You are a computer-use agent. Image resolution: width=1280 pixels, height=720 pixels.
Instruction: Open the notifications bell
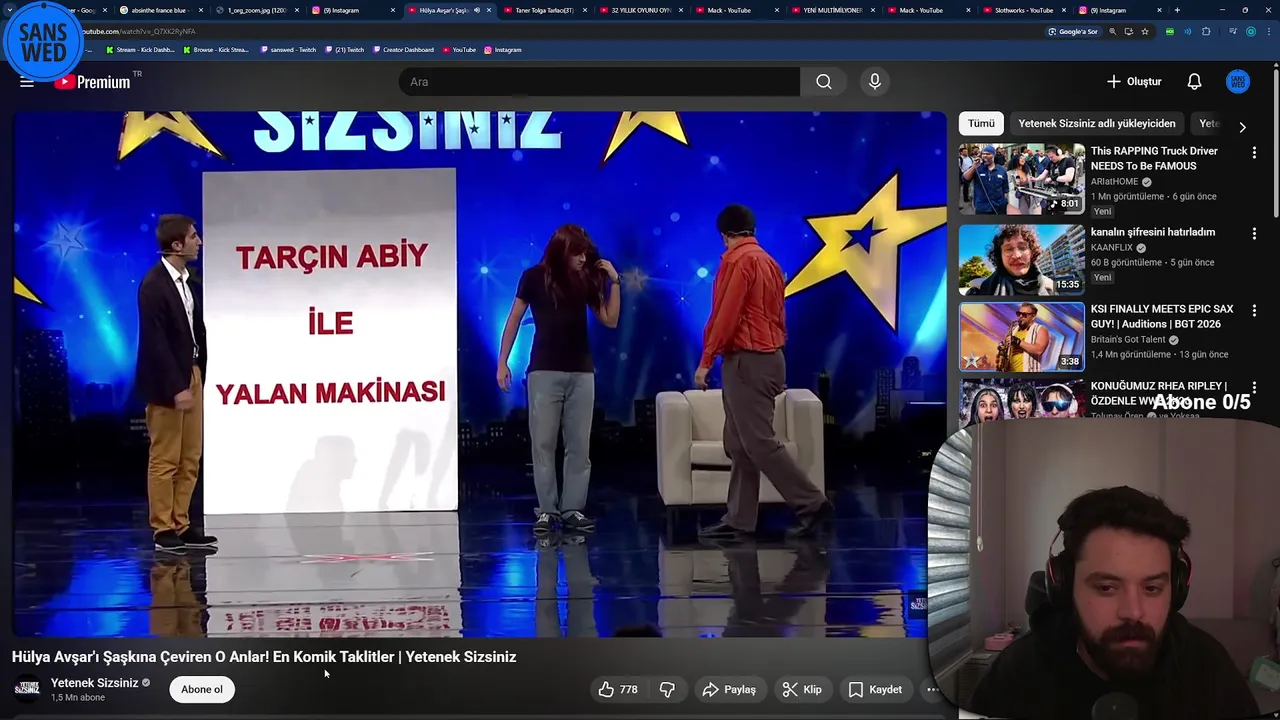coord(1194,82)
